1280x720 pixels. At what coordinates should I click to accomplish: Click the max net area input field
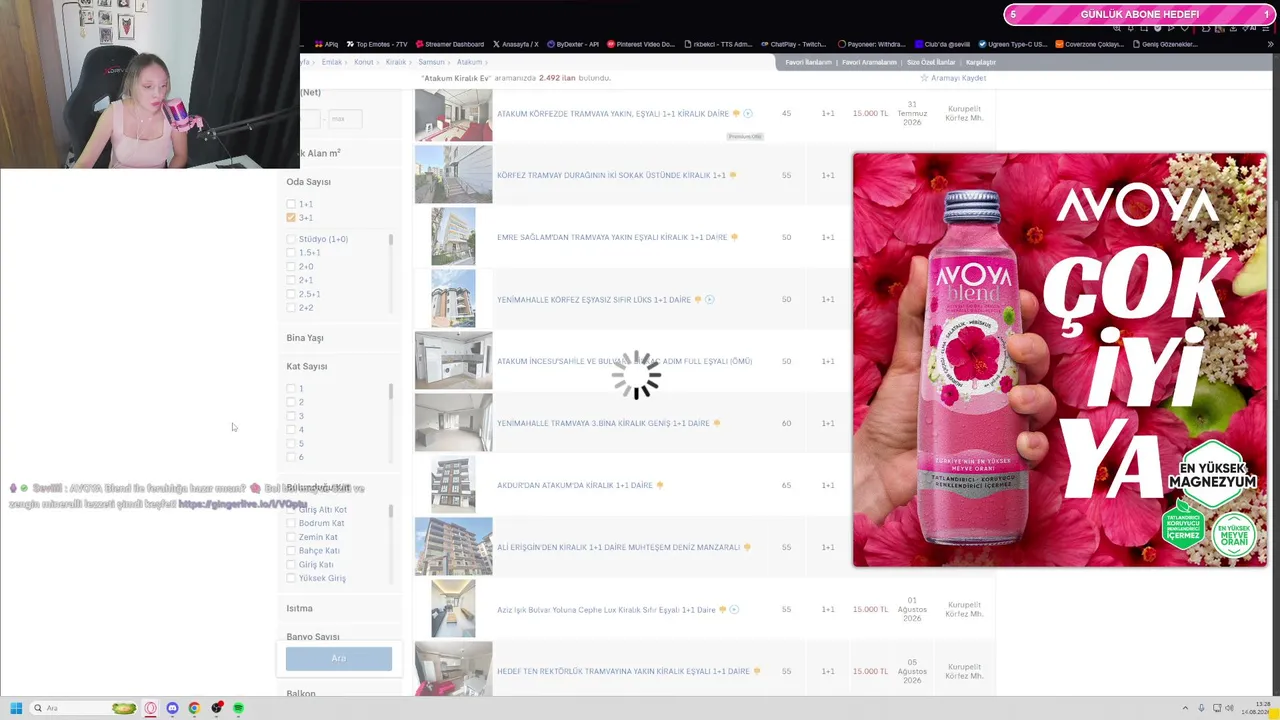(345, 119)
